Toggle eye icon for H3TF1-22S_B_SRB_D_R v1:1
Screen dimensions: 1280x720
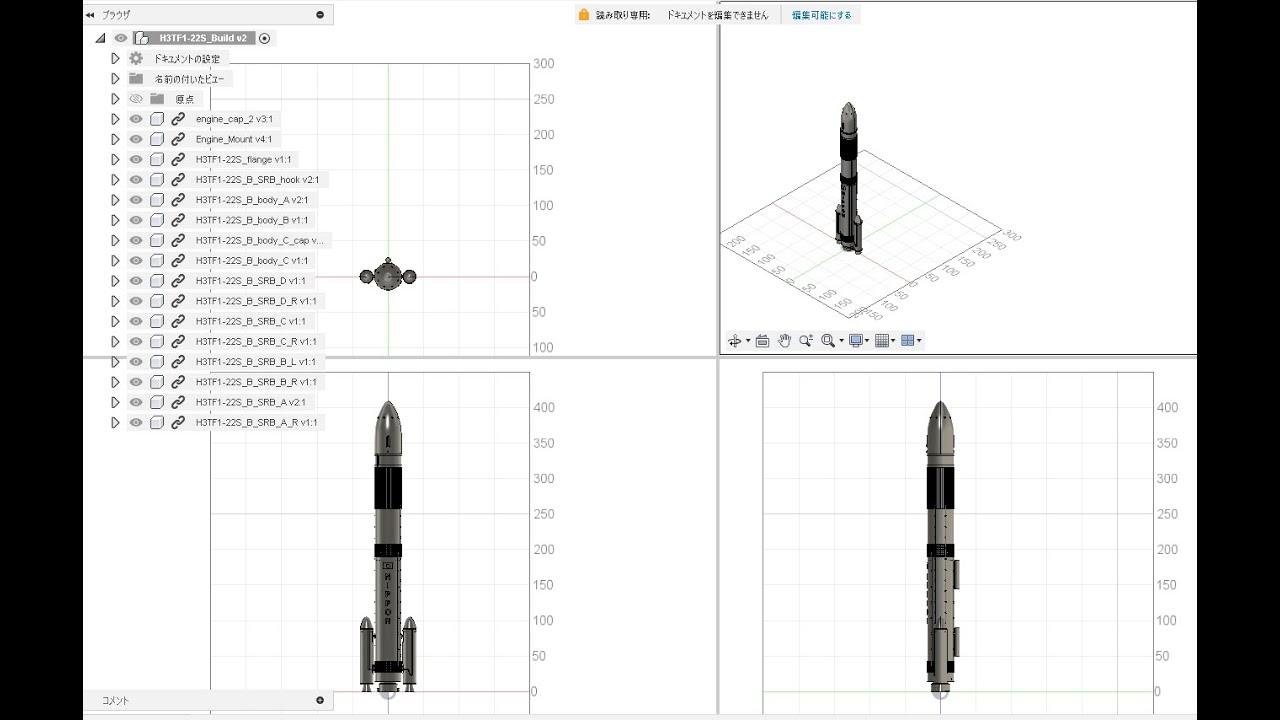pos(136,301)
